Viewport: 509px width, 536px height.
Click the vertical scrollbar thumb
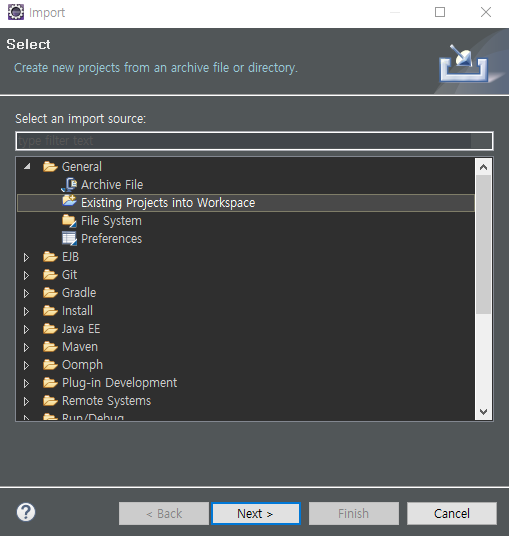(483, 244)
